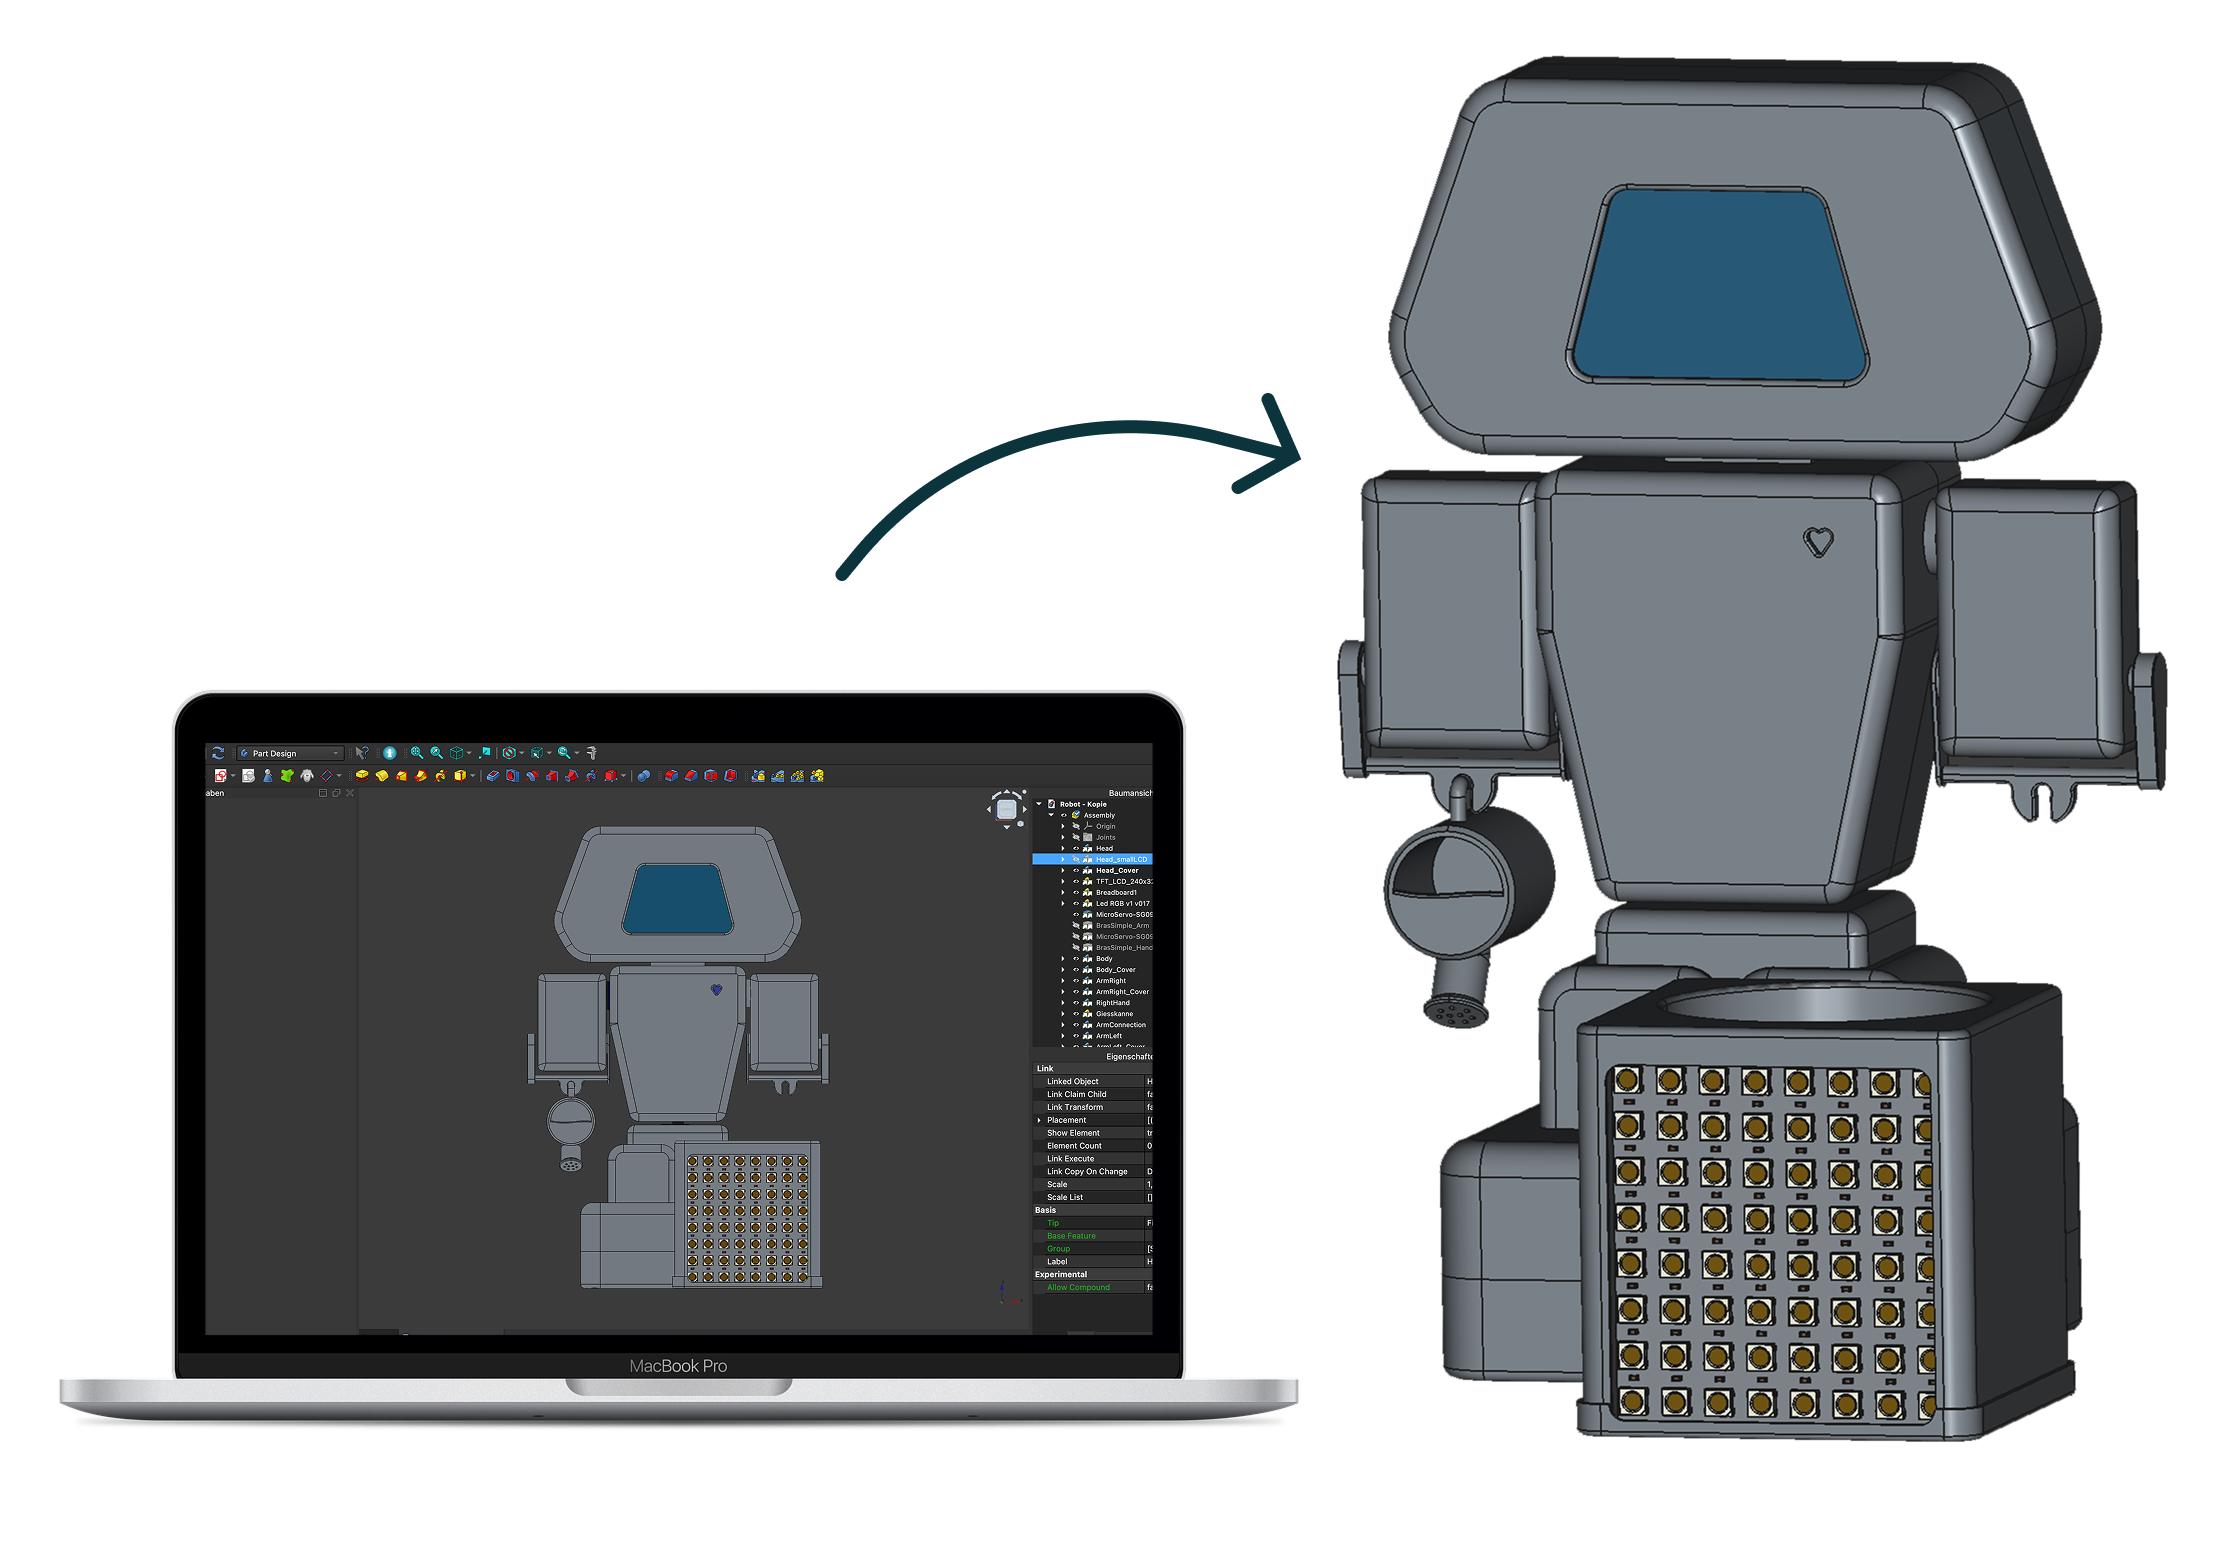Show the hidden BrasSimple_Arm via eye icon
The width and height of the screenshot is (2239, 1561).
(1076, 926)
